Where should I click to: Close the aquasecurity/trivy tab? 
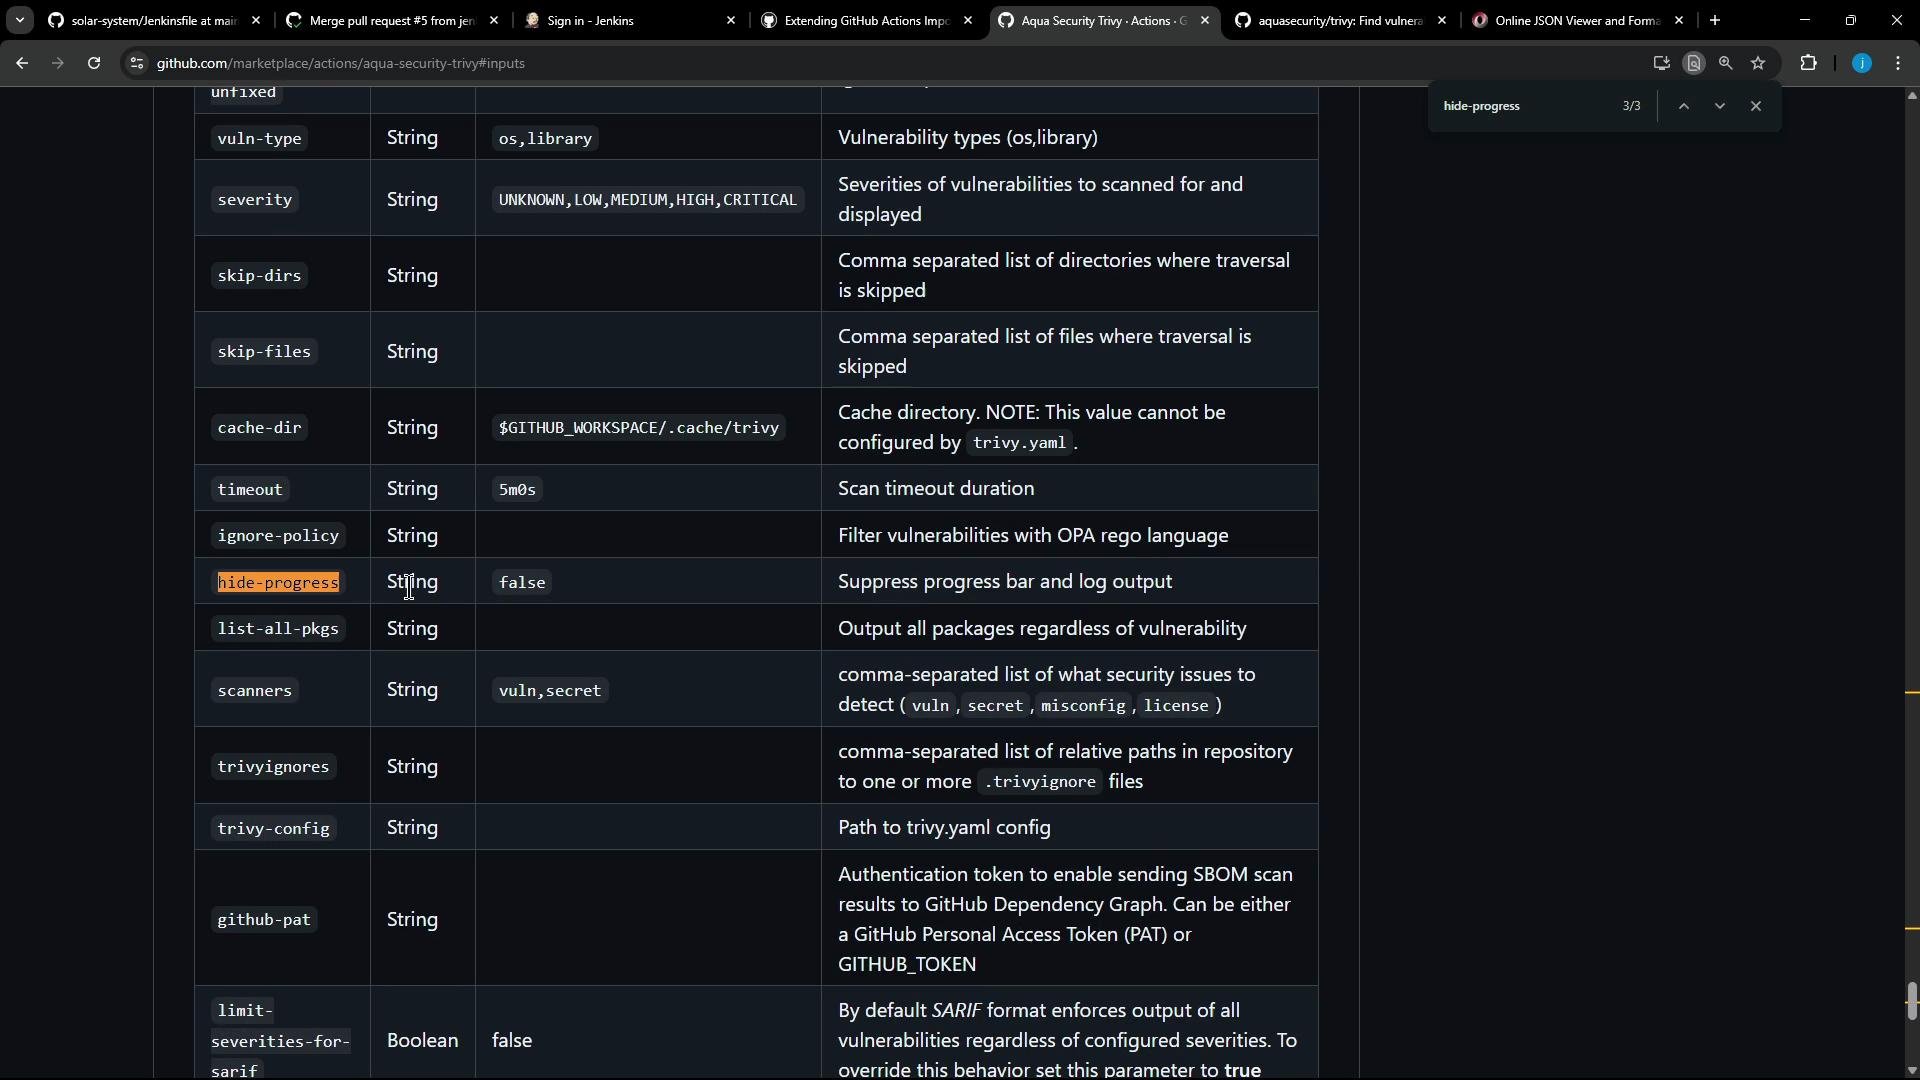(x=1442, y=20)
